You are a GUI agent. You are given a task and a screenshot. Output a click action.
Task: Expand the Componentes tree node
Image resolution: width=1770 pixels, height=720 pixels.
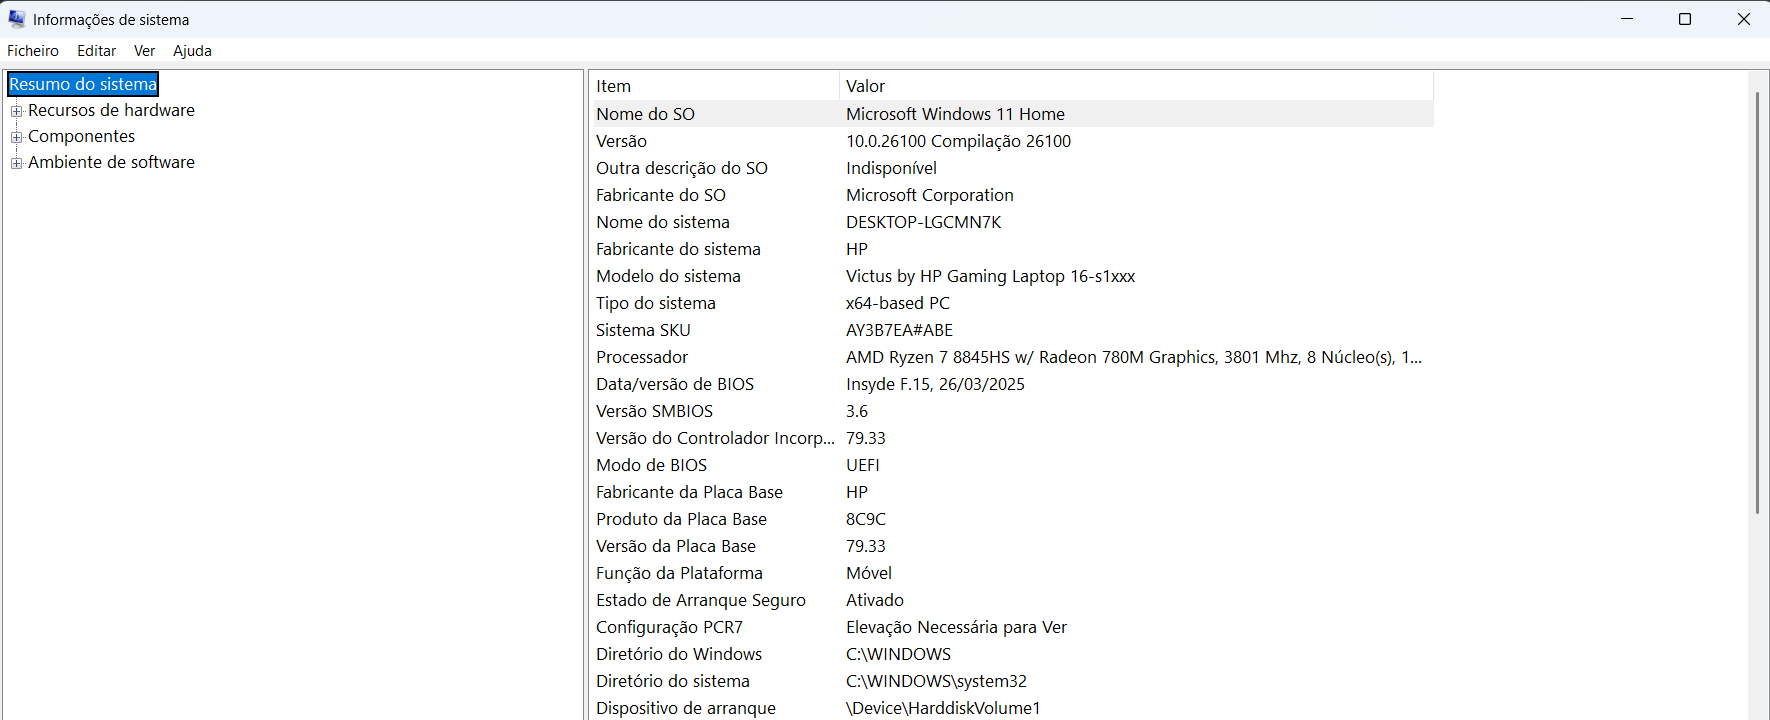click(x=16, y=137)
